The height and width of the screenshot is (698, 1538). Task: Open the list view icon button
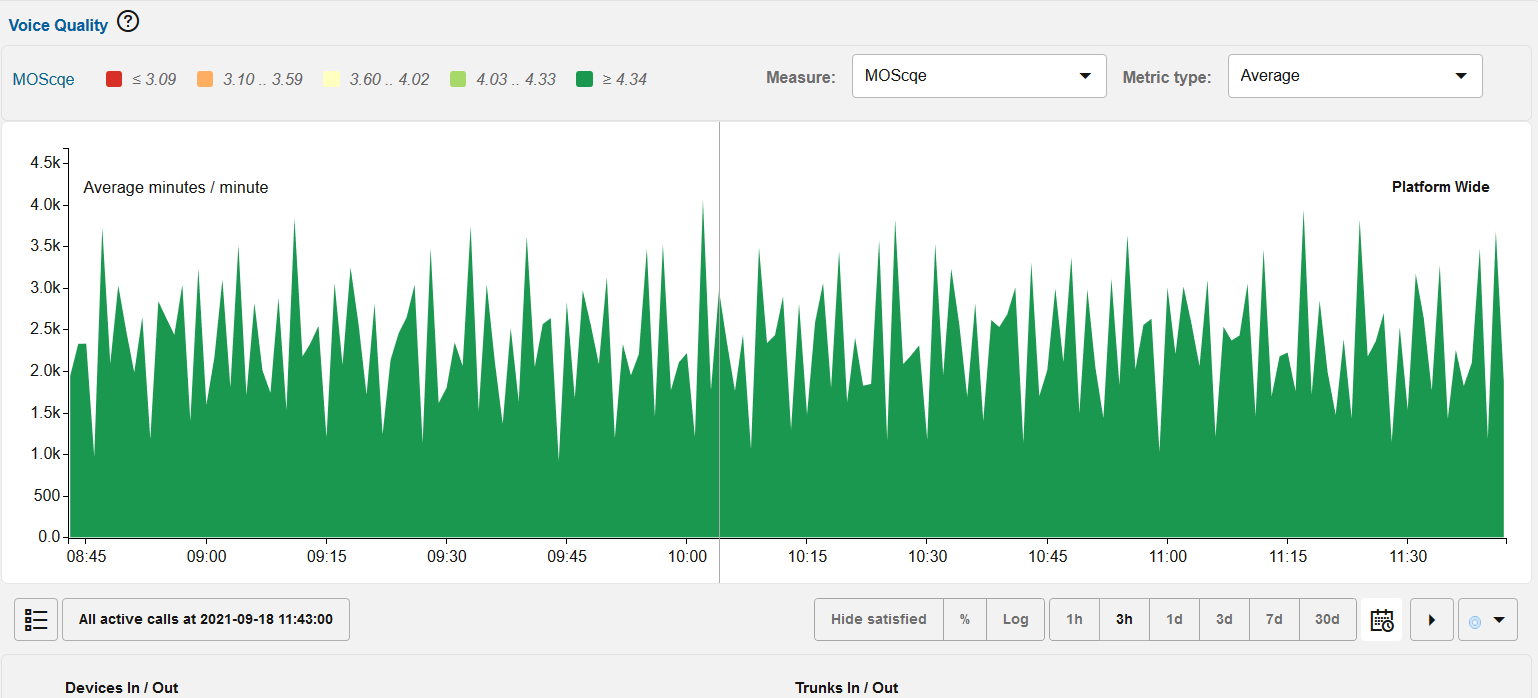(36, 620)
